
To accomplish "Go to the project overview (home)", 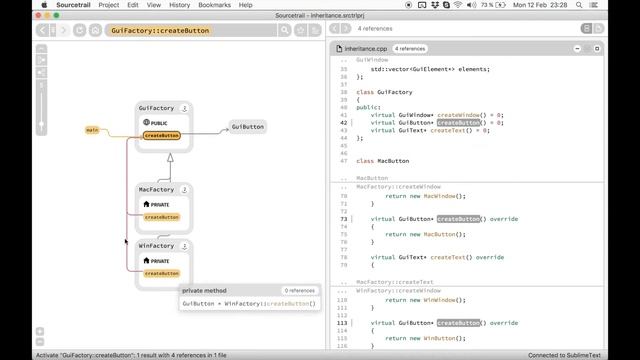I will pyautogui.click(x=96, y=30).
